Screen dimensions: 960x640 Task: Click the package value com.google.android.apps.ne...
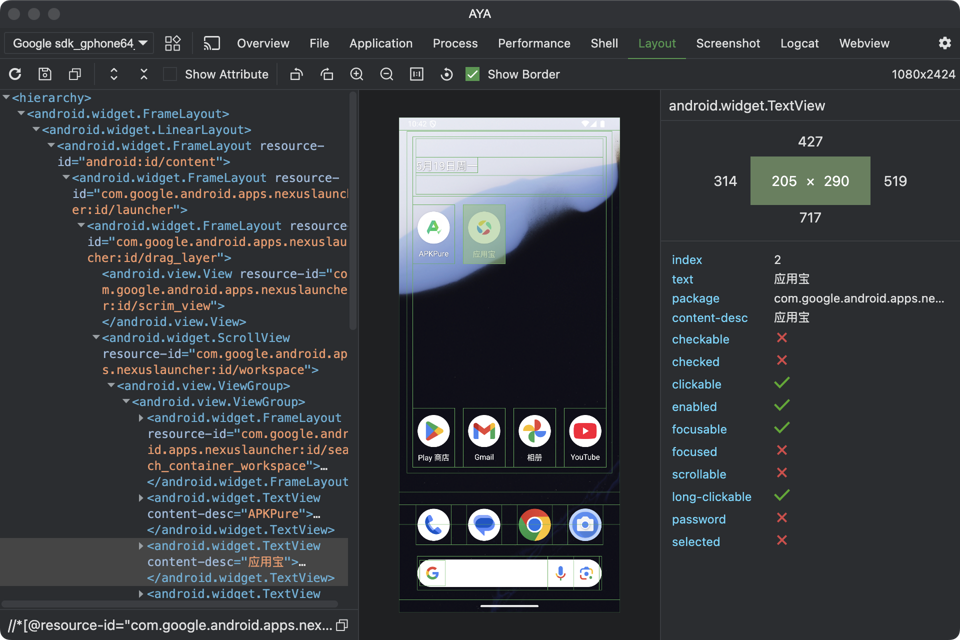click(x=858, y=298)
